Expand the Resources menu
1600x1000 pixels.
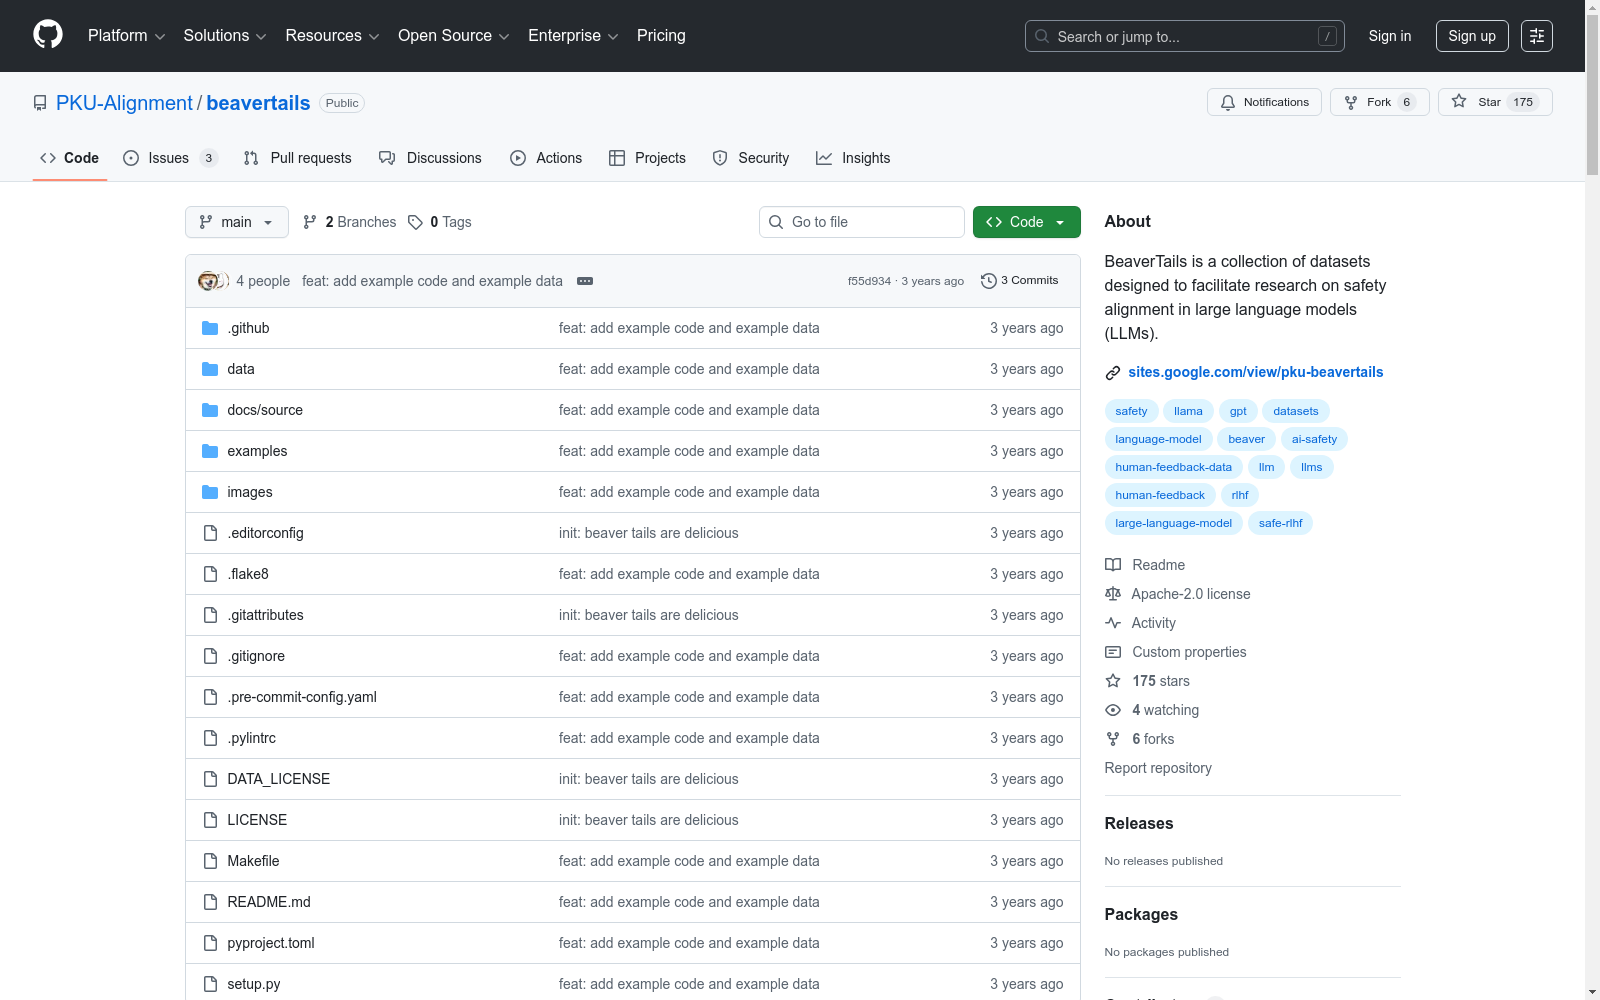tap(333, 36)
